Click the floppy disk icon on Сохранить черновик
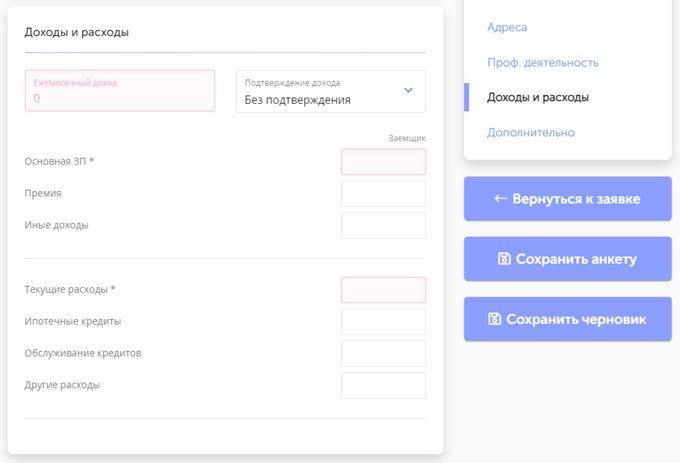This screenshot has height=463, width=680. click(494, 319)
